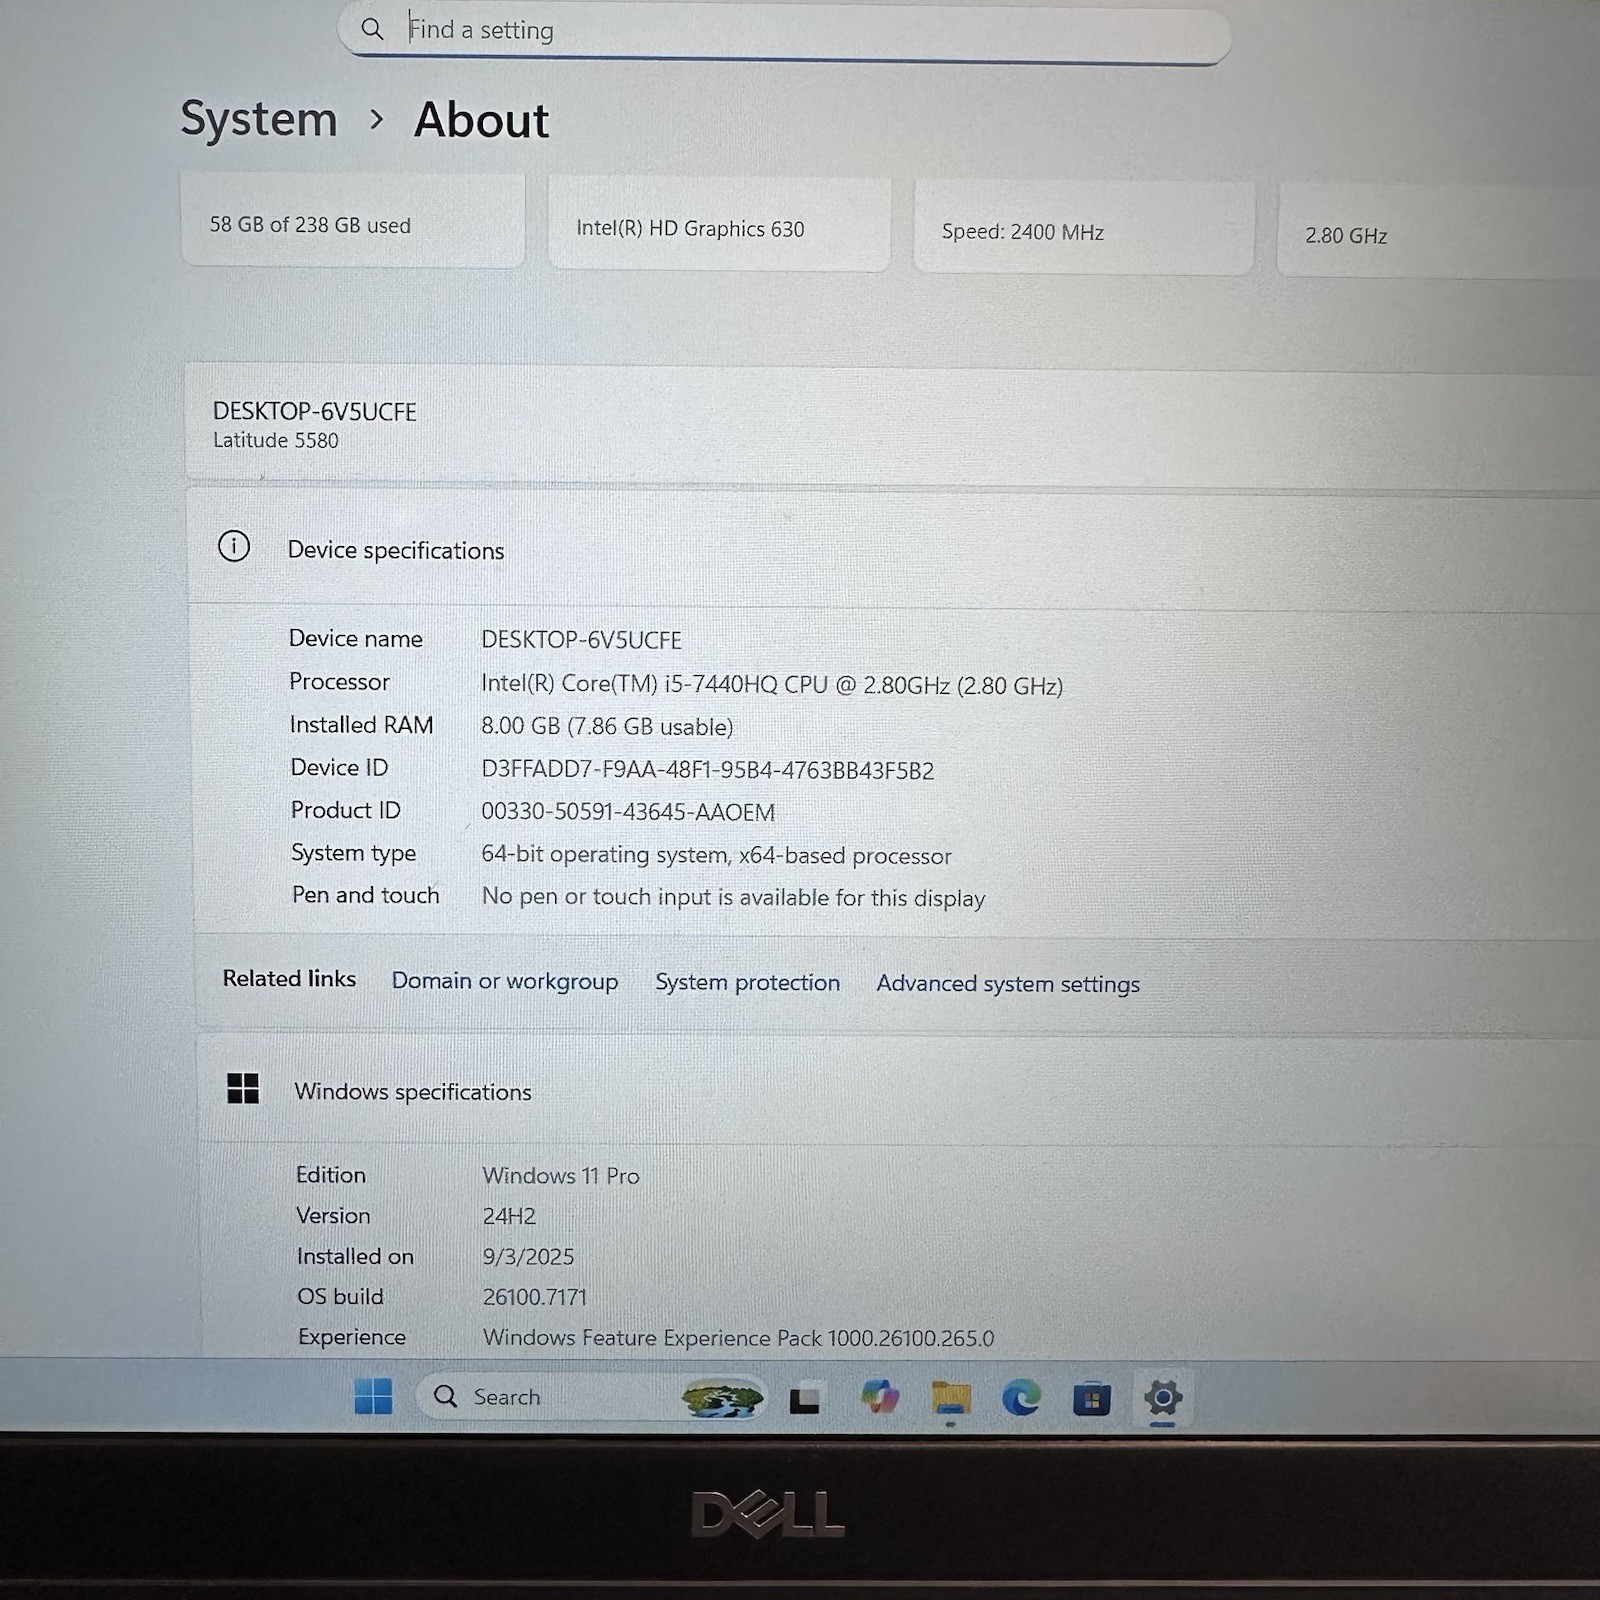Click the taskbar search highlight image

tap(722, 1397)
